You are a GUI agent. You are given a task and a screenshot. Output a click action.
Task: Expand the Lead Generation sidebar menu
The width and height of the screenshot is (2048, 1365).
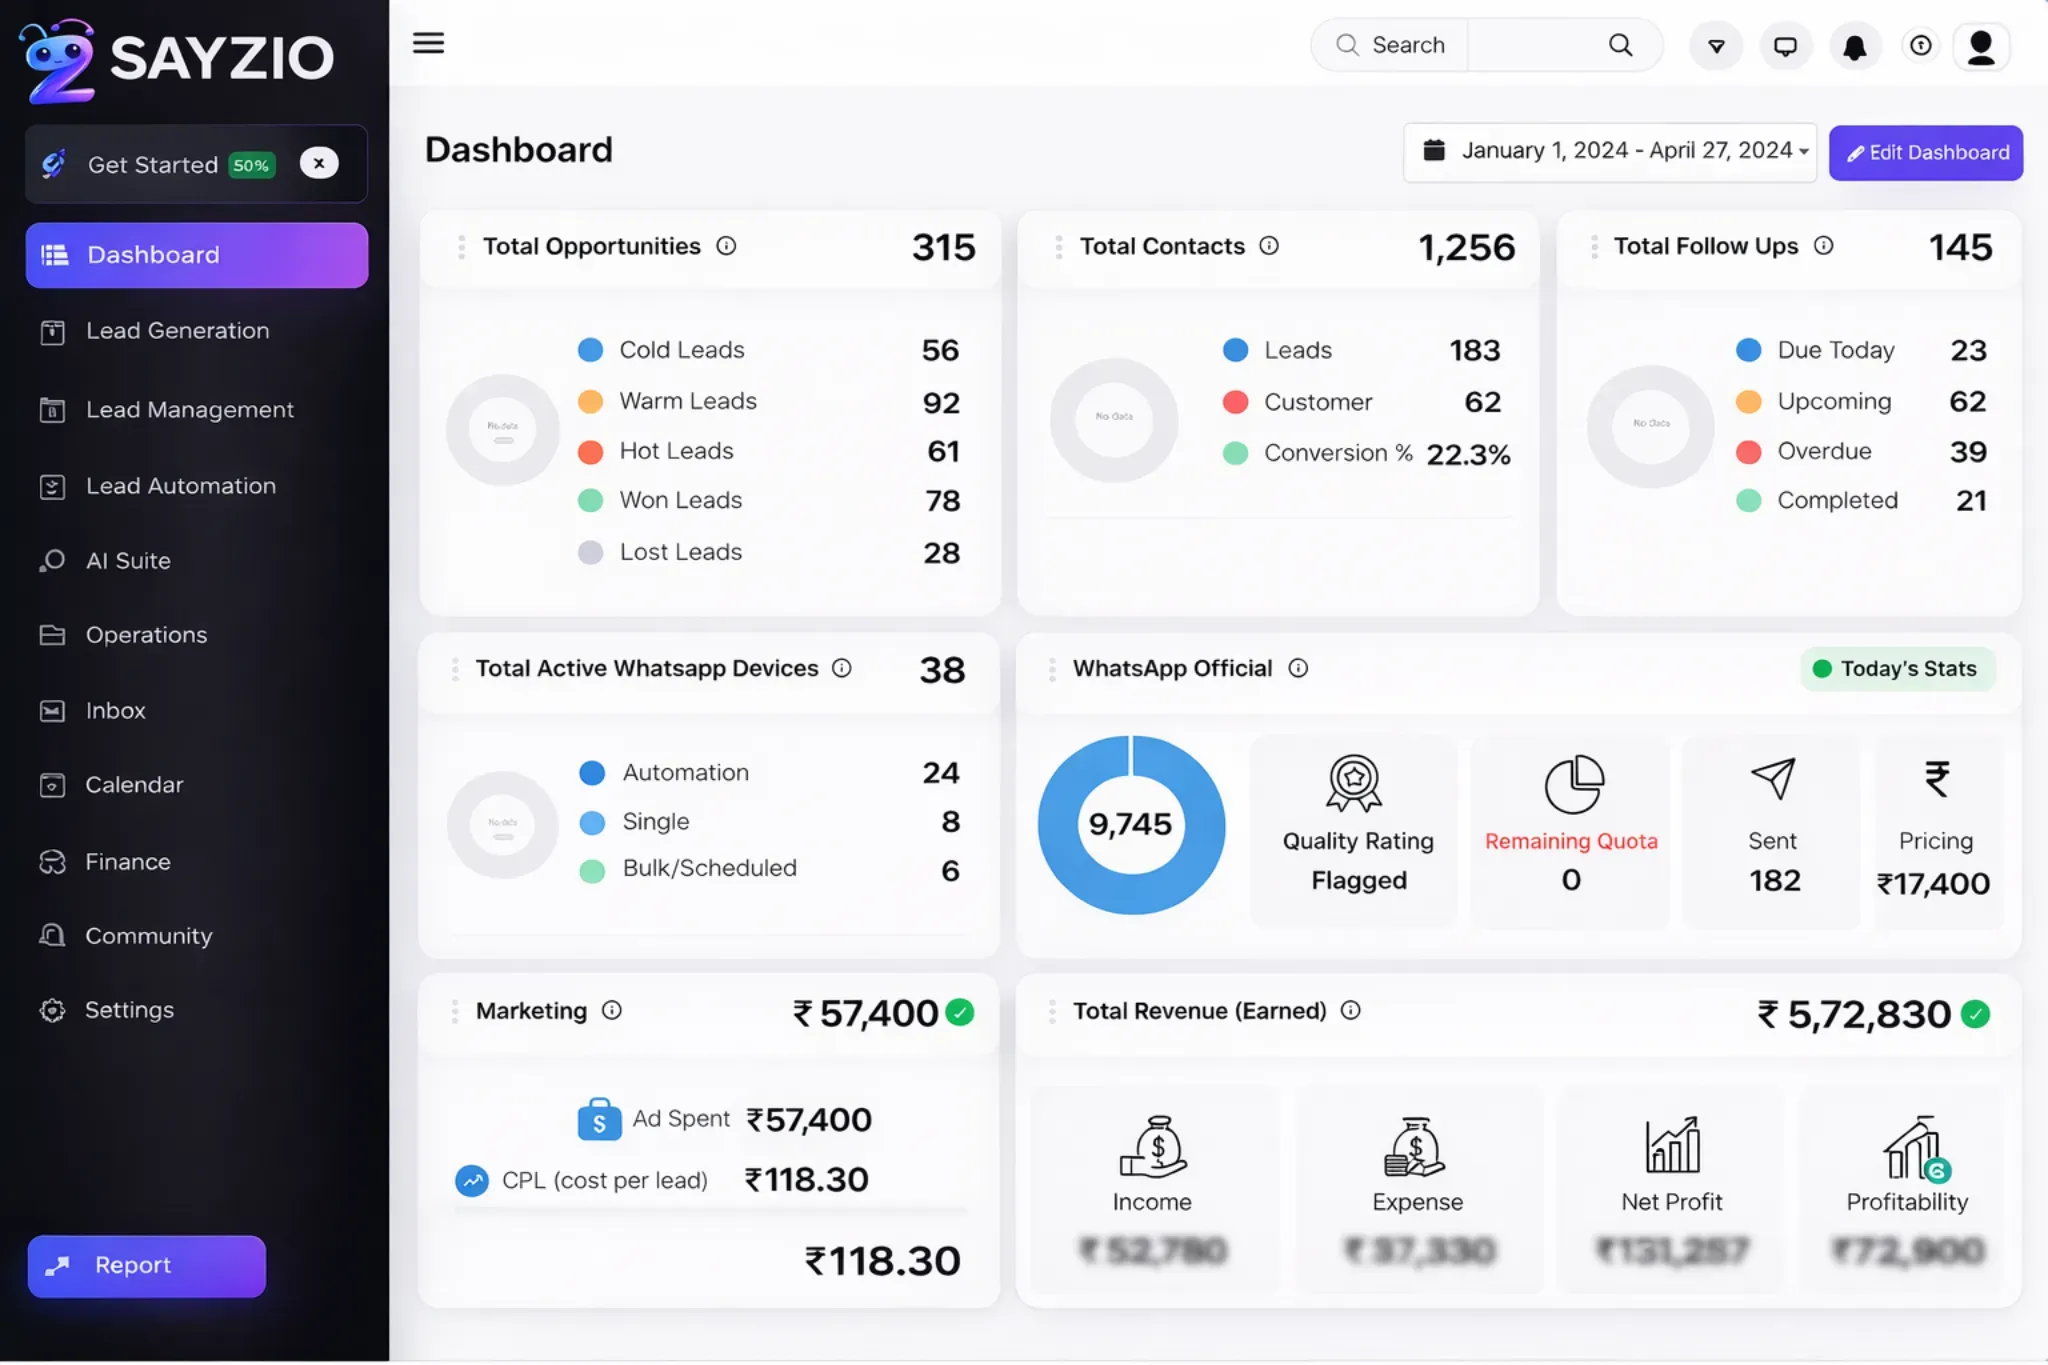[x=177, y=331]
